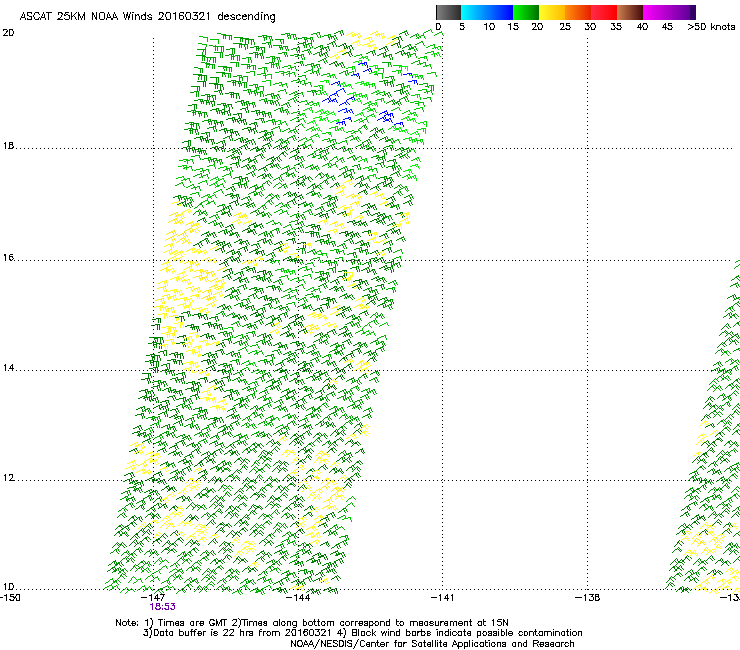Click the brown 35-40 knots legend swatch
Image resolution: width=740 pixels, height=650 pixels.
pos(630,12)
